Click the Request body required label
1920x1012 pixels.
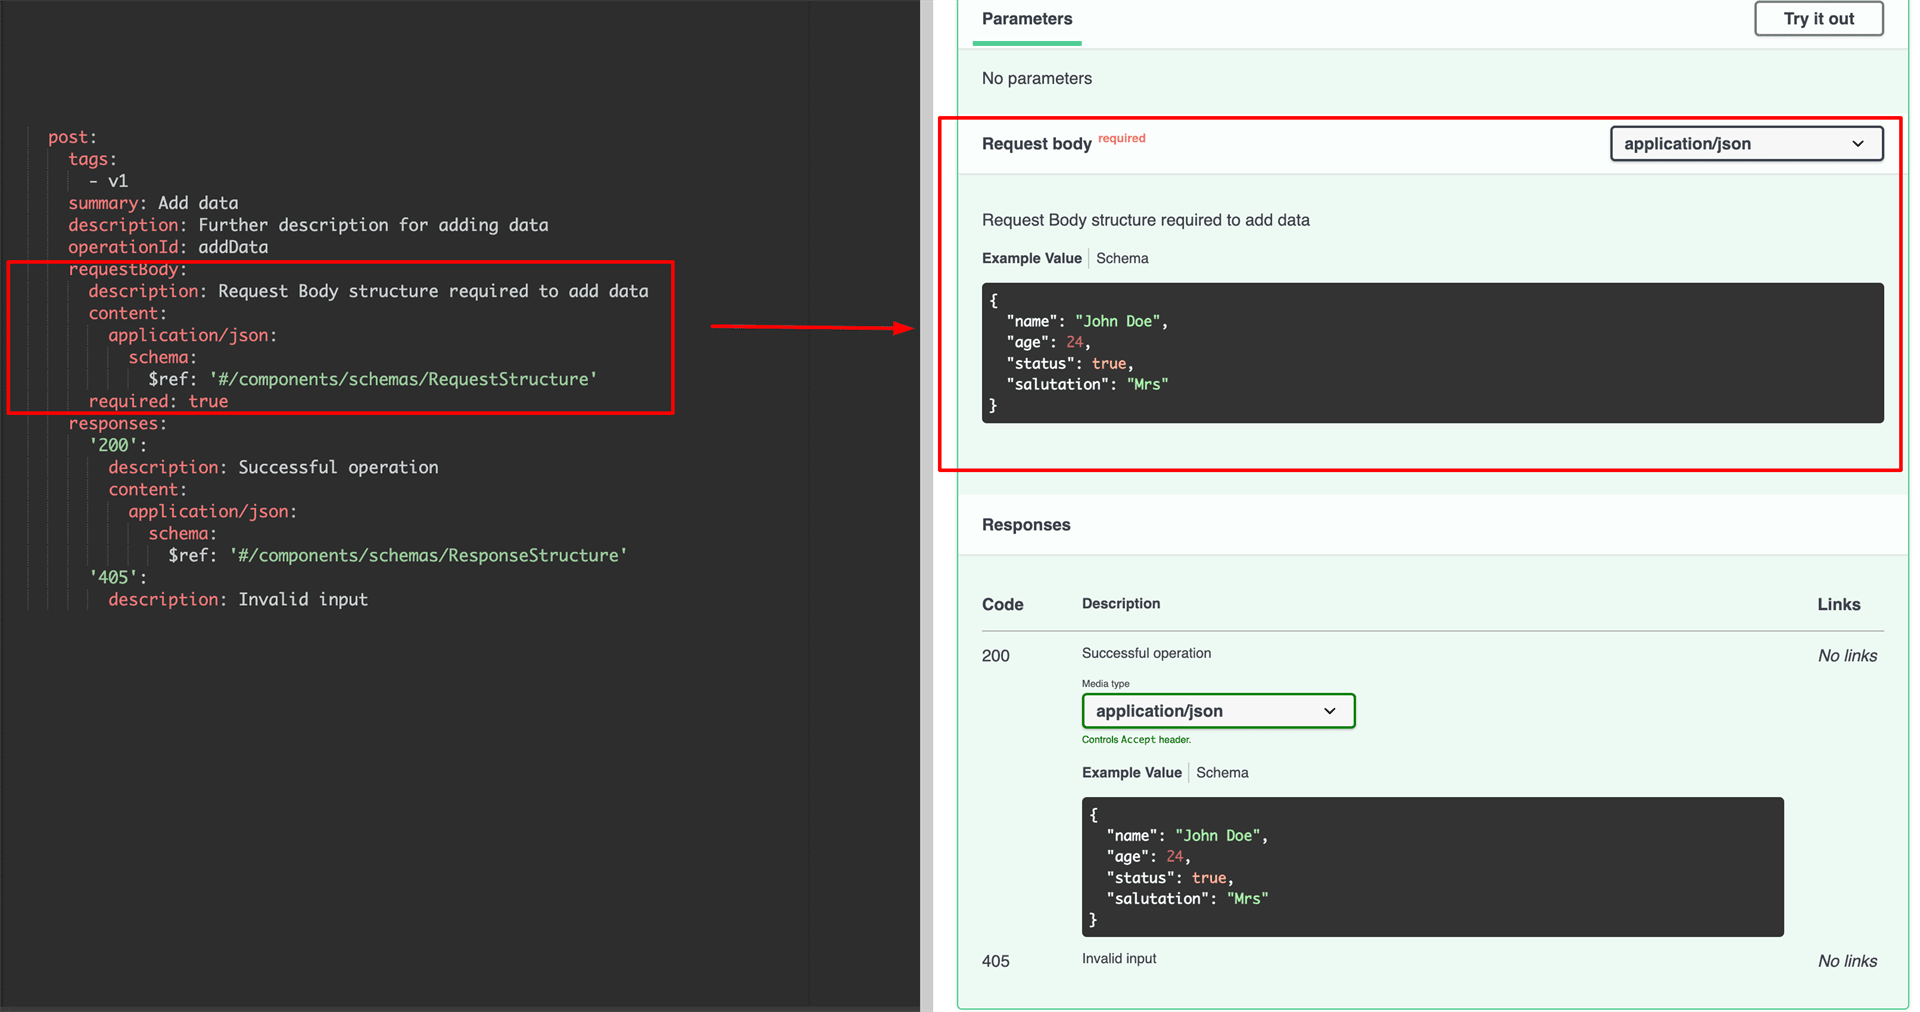coord(1121,138)
